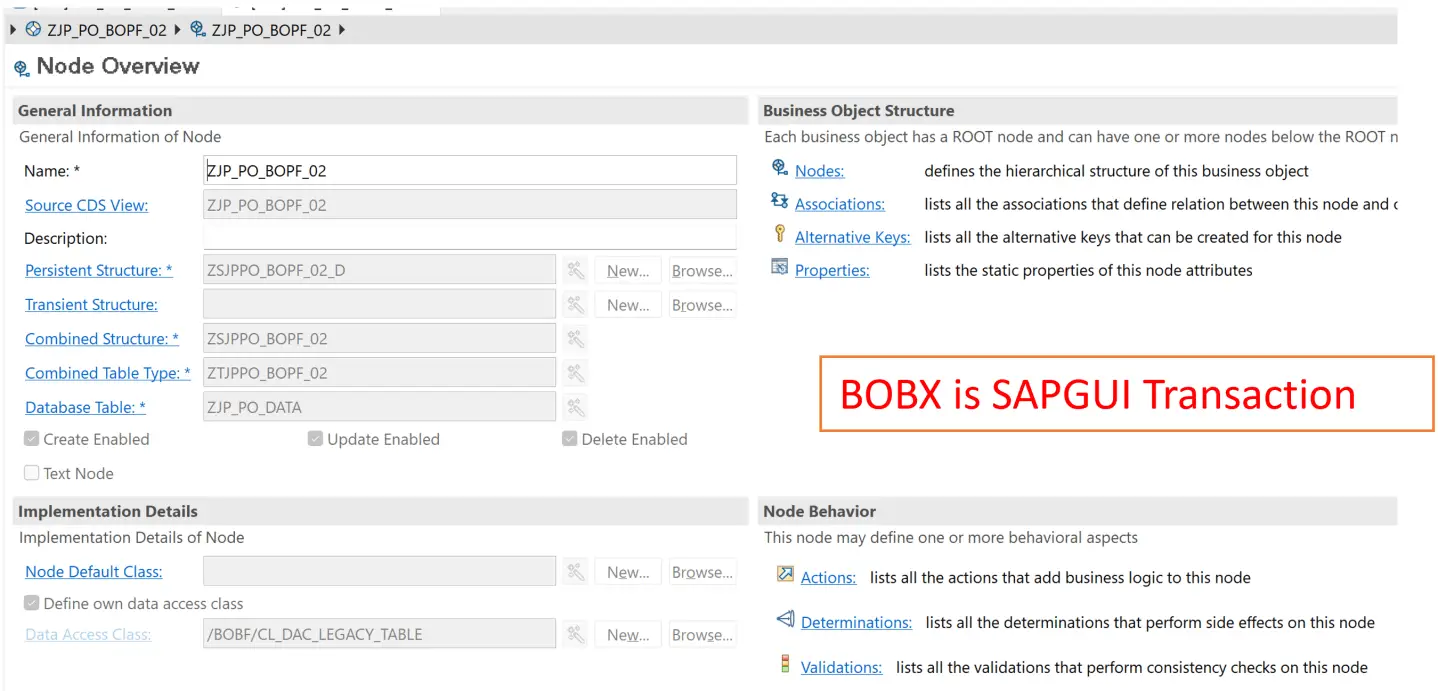1438x691 pixels.
Task: Click the Associations relation icon
Action: (779, 203)
